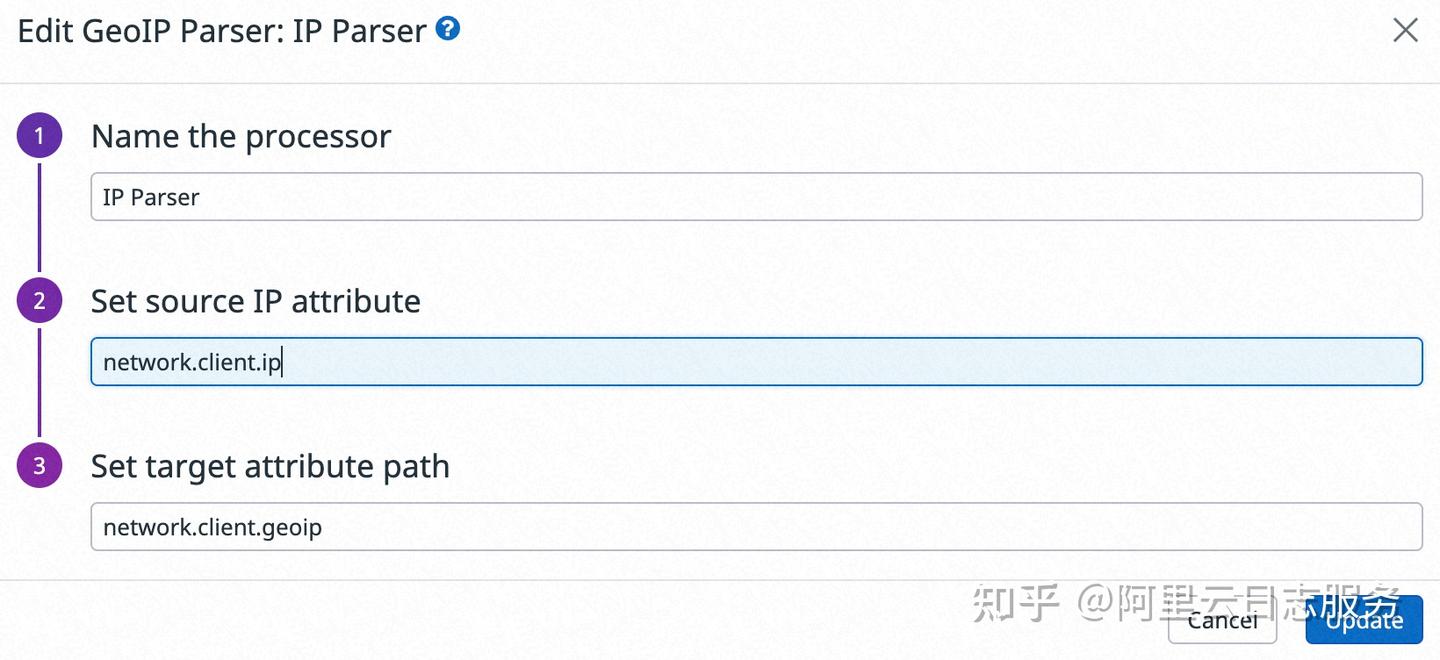Click the 'Set target attribute path' label
This screenshot has width=1440, height=660.
tap(270, 465)
